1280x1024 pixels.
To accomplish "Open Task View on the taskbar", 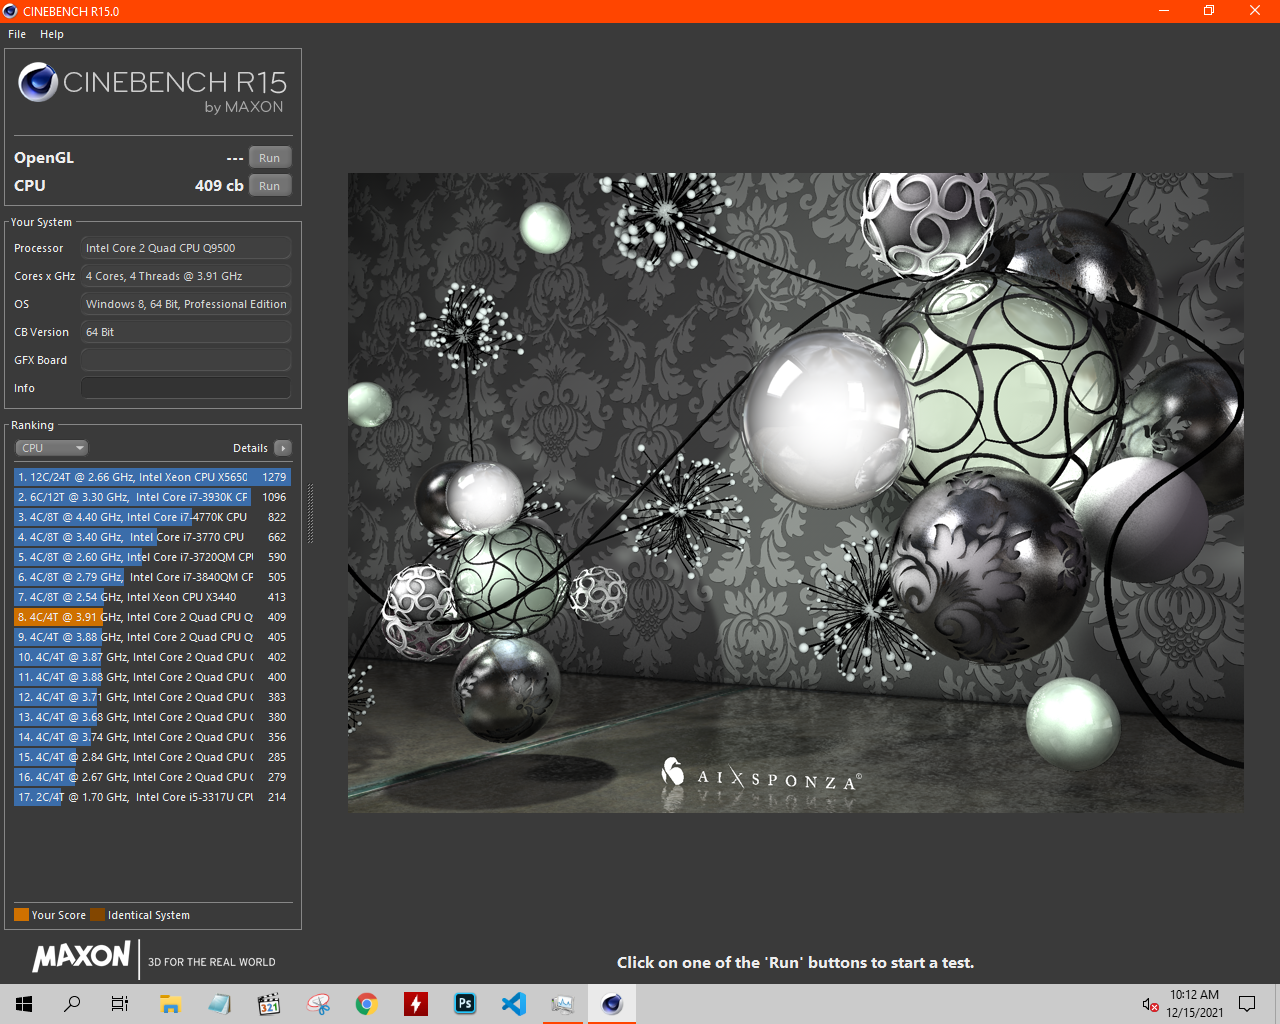I will click(120, 1004).
